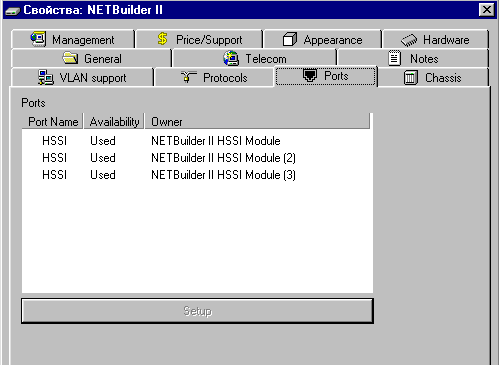Sort by Availability column header

(x=114, y=121)
